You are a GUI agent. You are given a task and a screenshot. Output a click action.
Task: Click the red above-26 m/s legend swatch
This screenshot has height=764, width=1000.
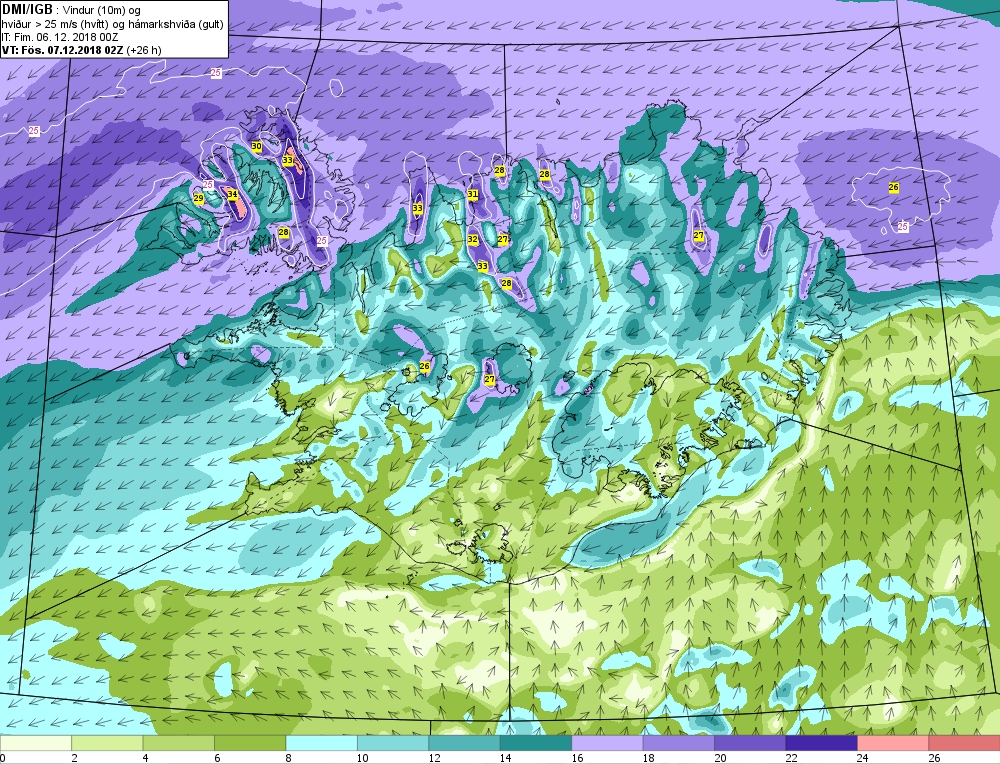click(x=964, y=743)
